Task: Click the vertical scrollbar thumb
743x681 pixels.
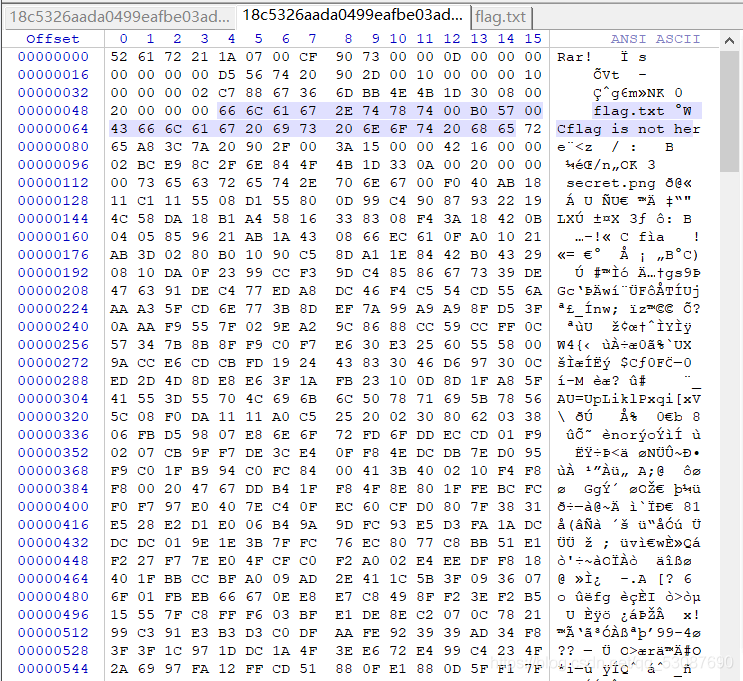Action: pos(729,111)
